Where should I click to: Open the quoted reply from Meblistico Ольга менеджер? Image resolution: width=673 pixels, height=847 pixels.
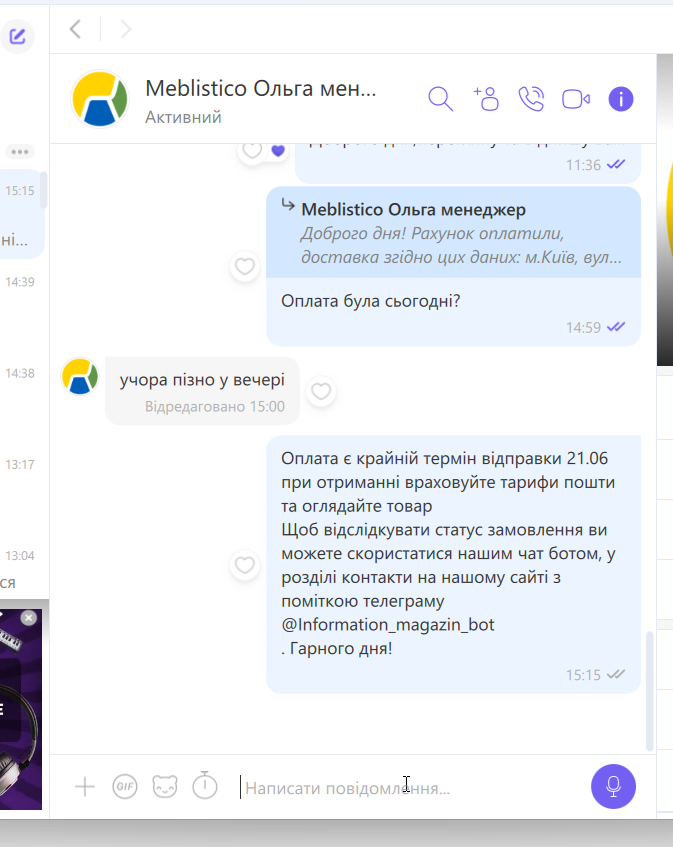point(453,233)
